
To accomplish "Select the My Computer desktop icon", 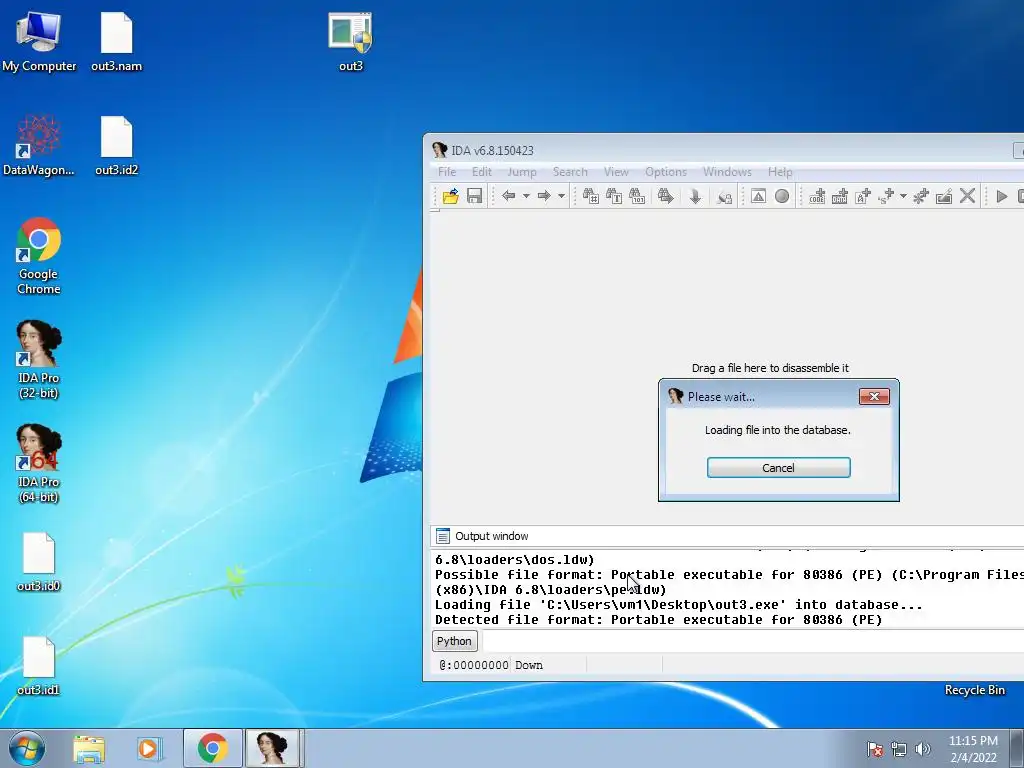I will click(x=39, y=42).
